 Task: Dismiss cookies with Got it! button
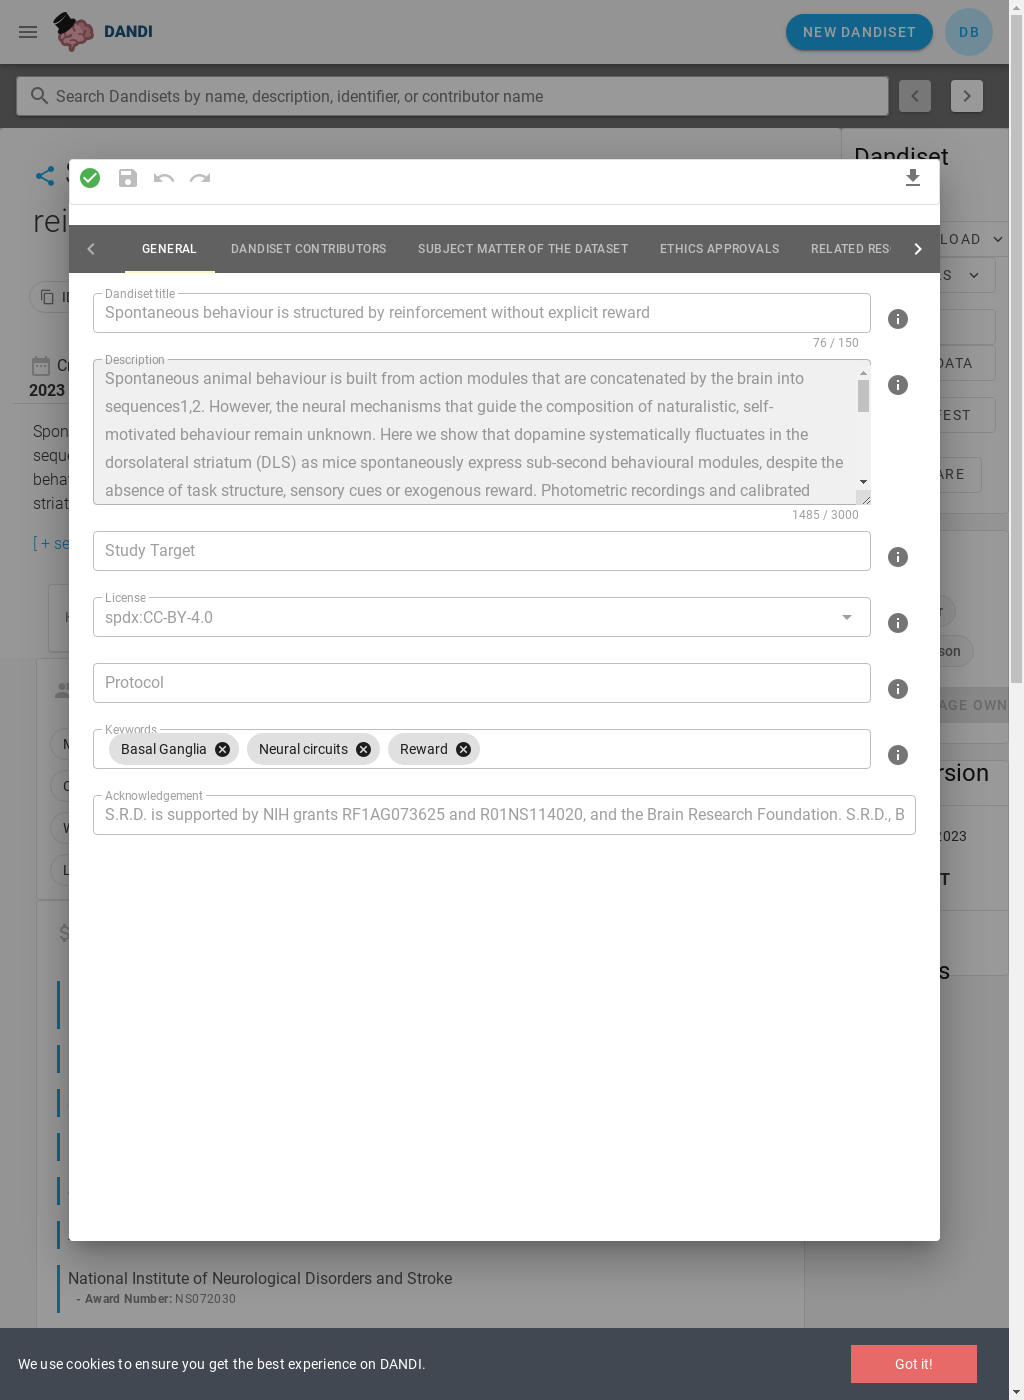tap(914, 1364)
